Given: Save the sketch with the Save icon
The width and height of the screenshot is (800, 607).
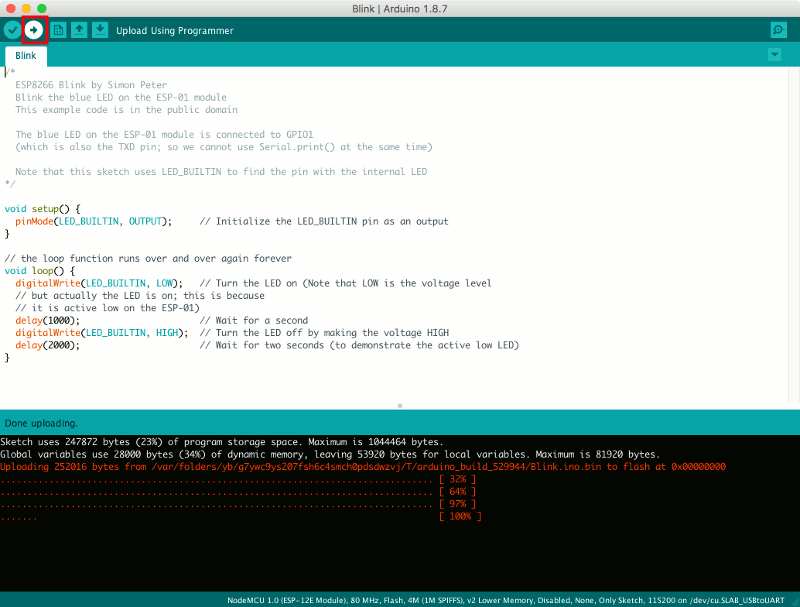Looking at the screenshot, I should (100, 30).
